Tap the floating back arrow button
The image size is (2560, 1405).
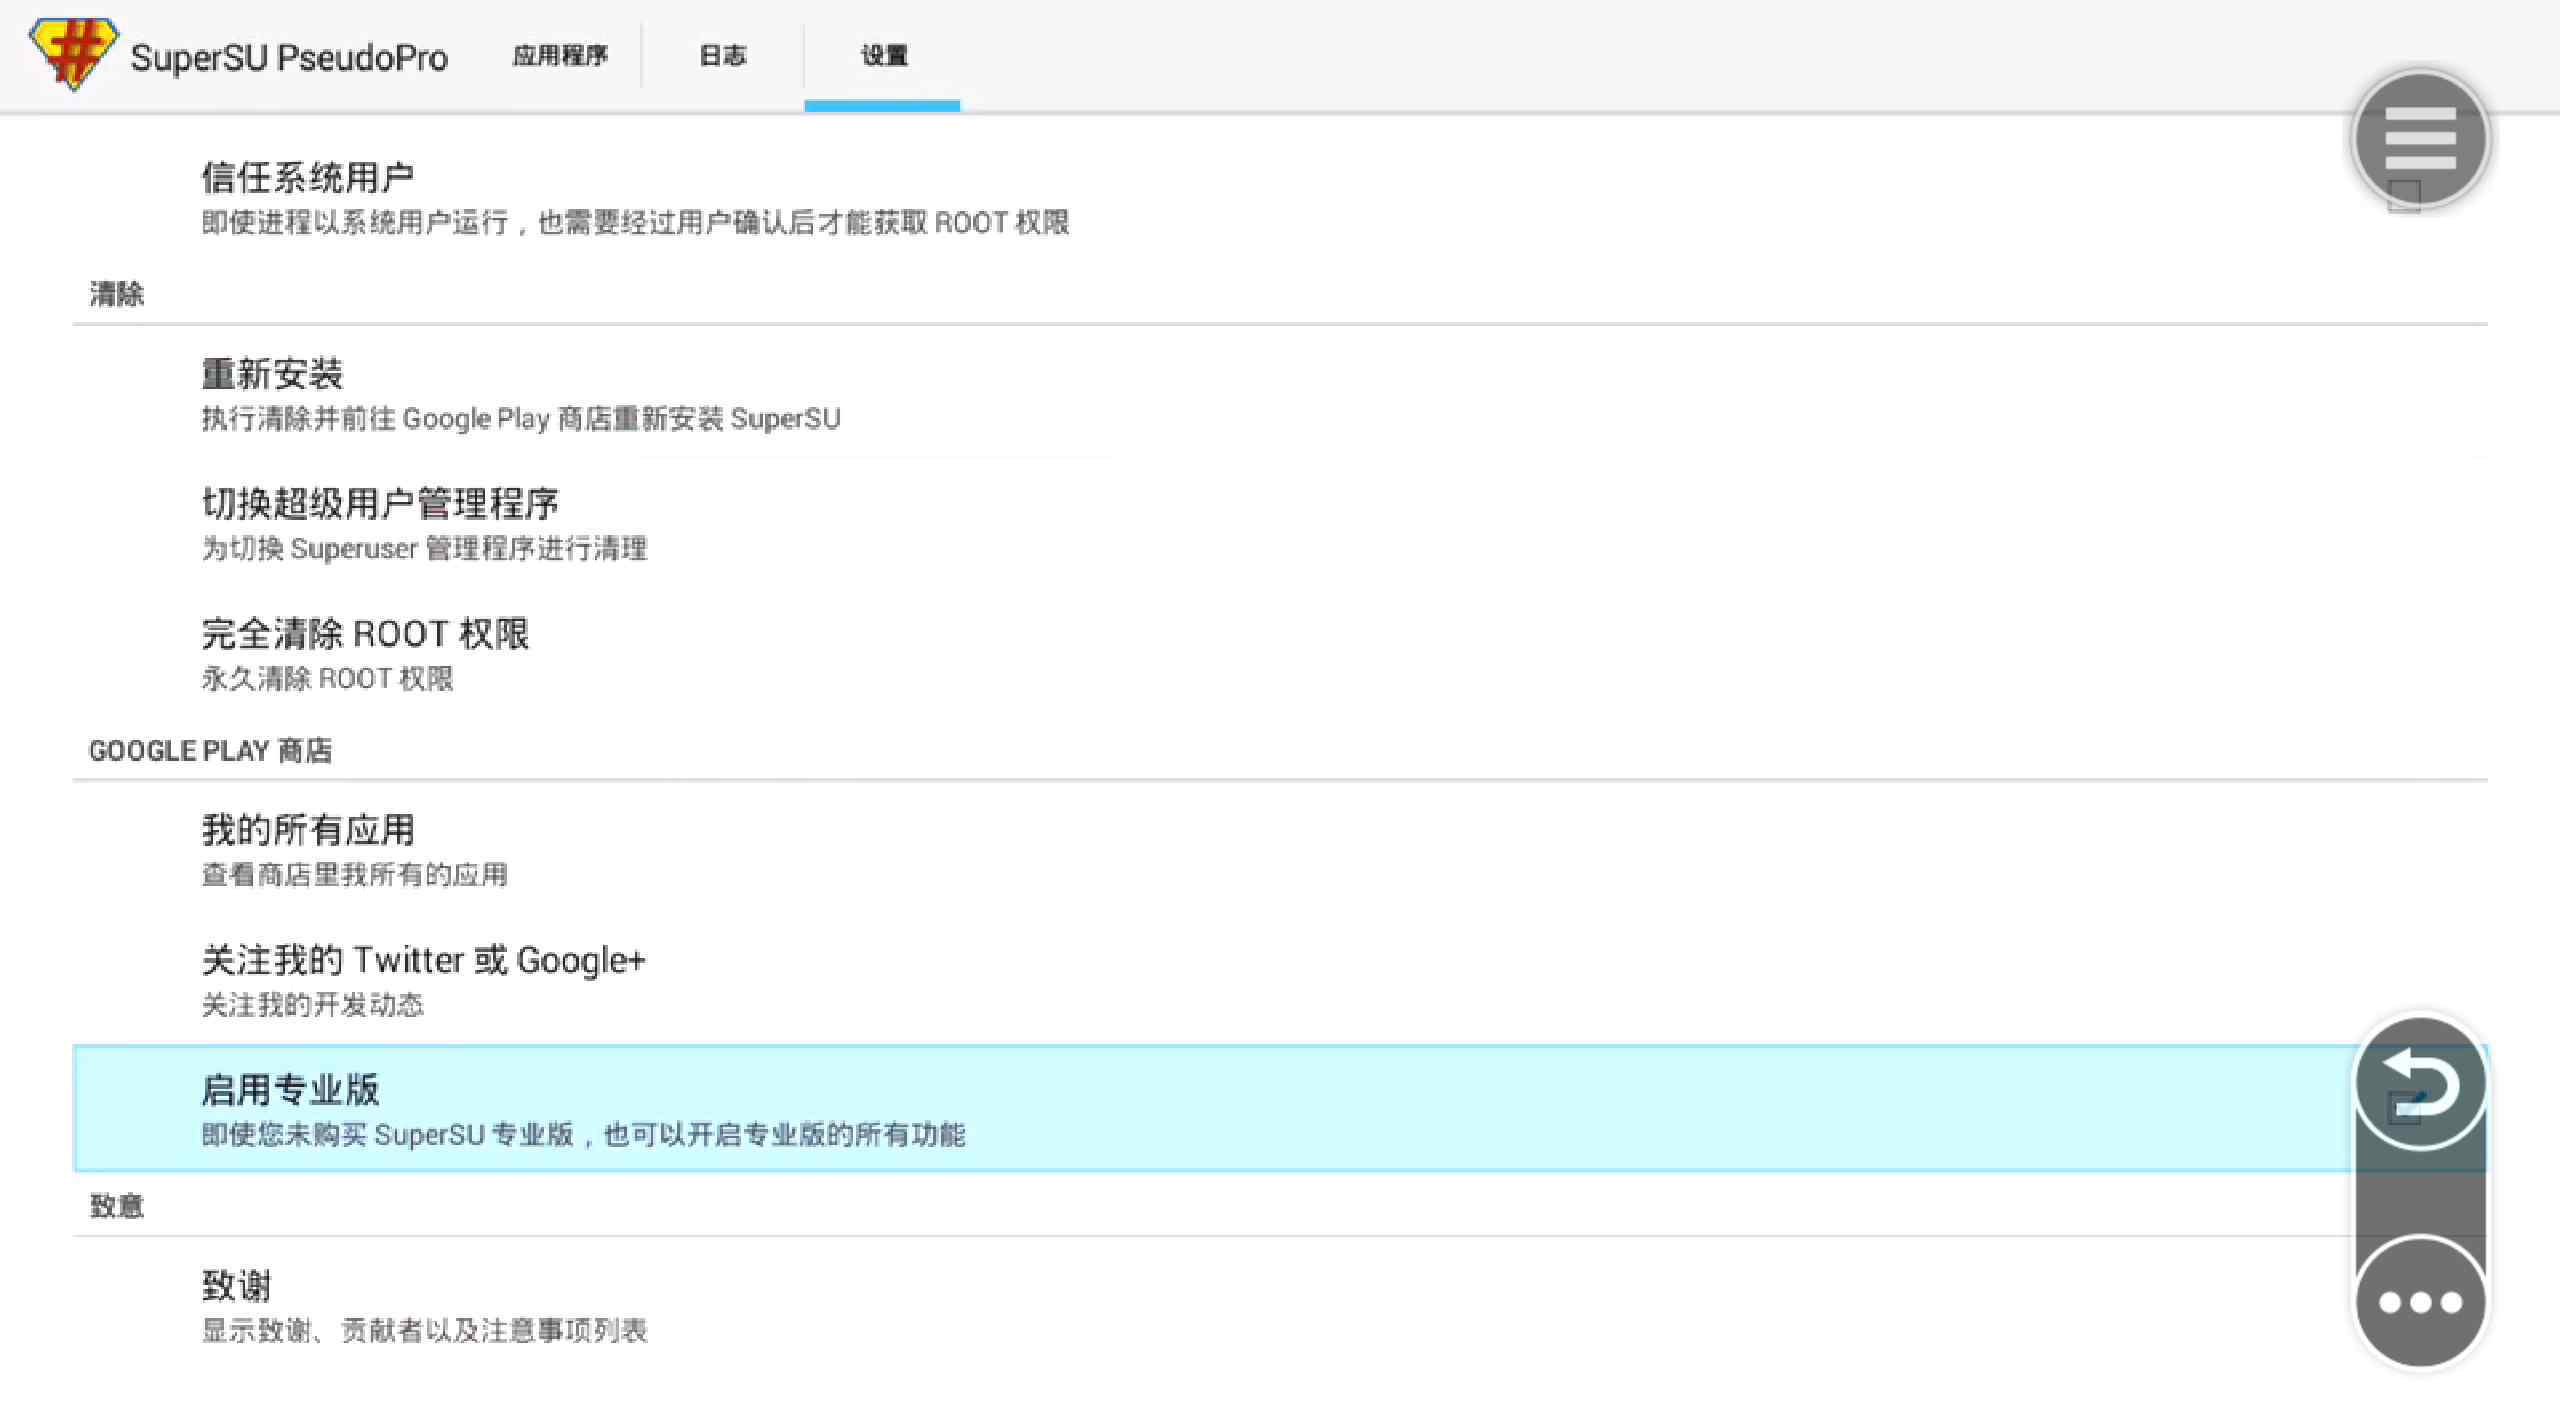click(2420, 1082)
